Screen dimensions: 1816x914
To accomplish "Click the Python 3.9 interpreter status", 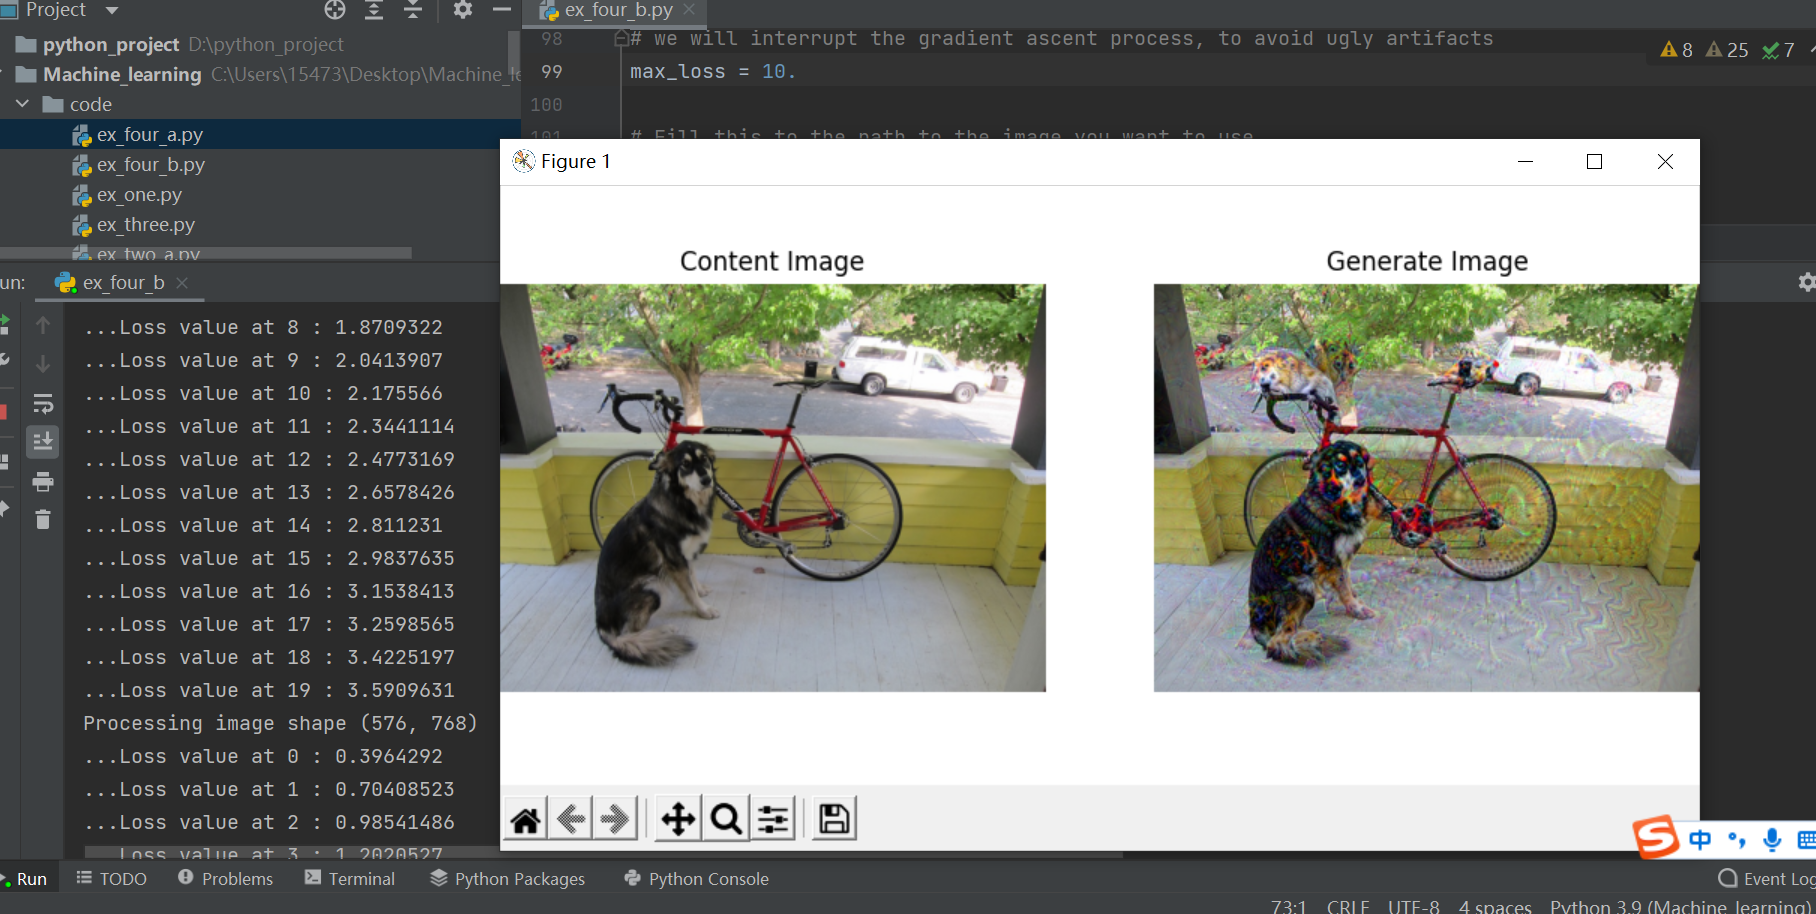I will click(1680, 906).
